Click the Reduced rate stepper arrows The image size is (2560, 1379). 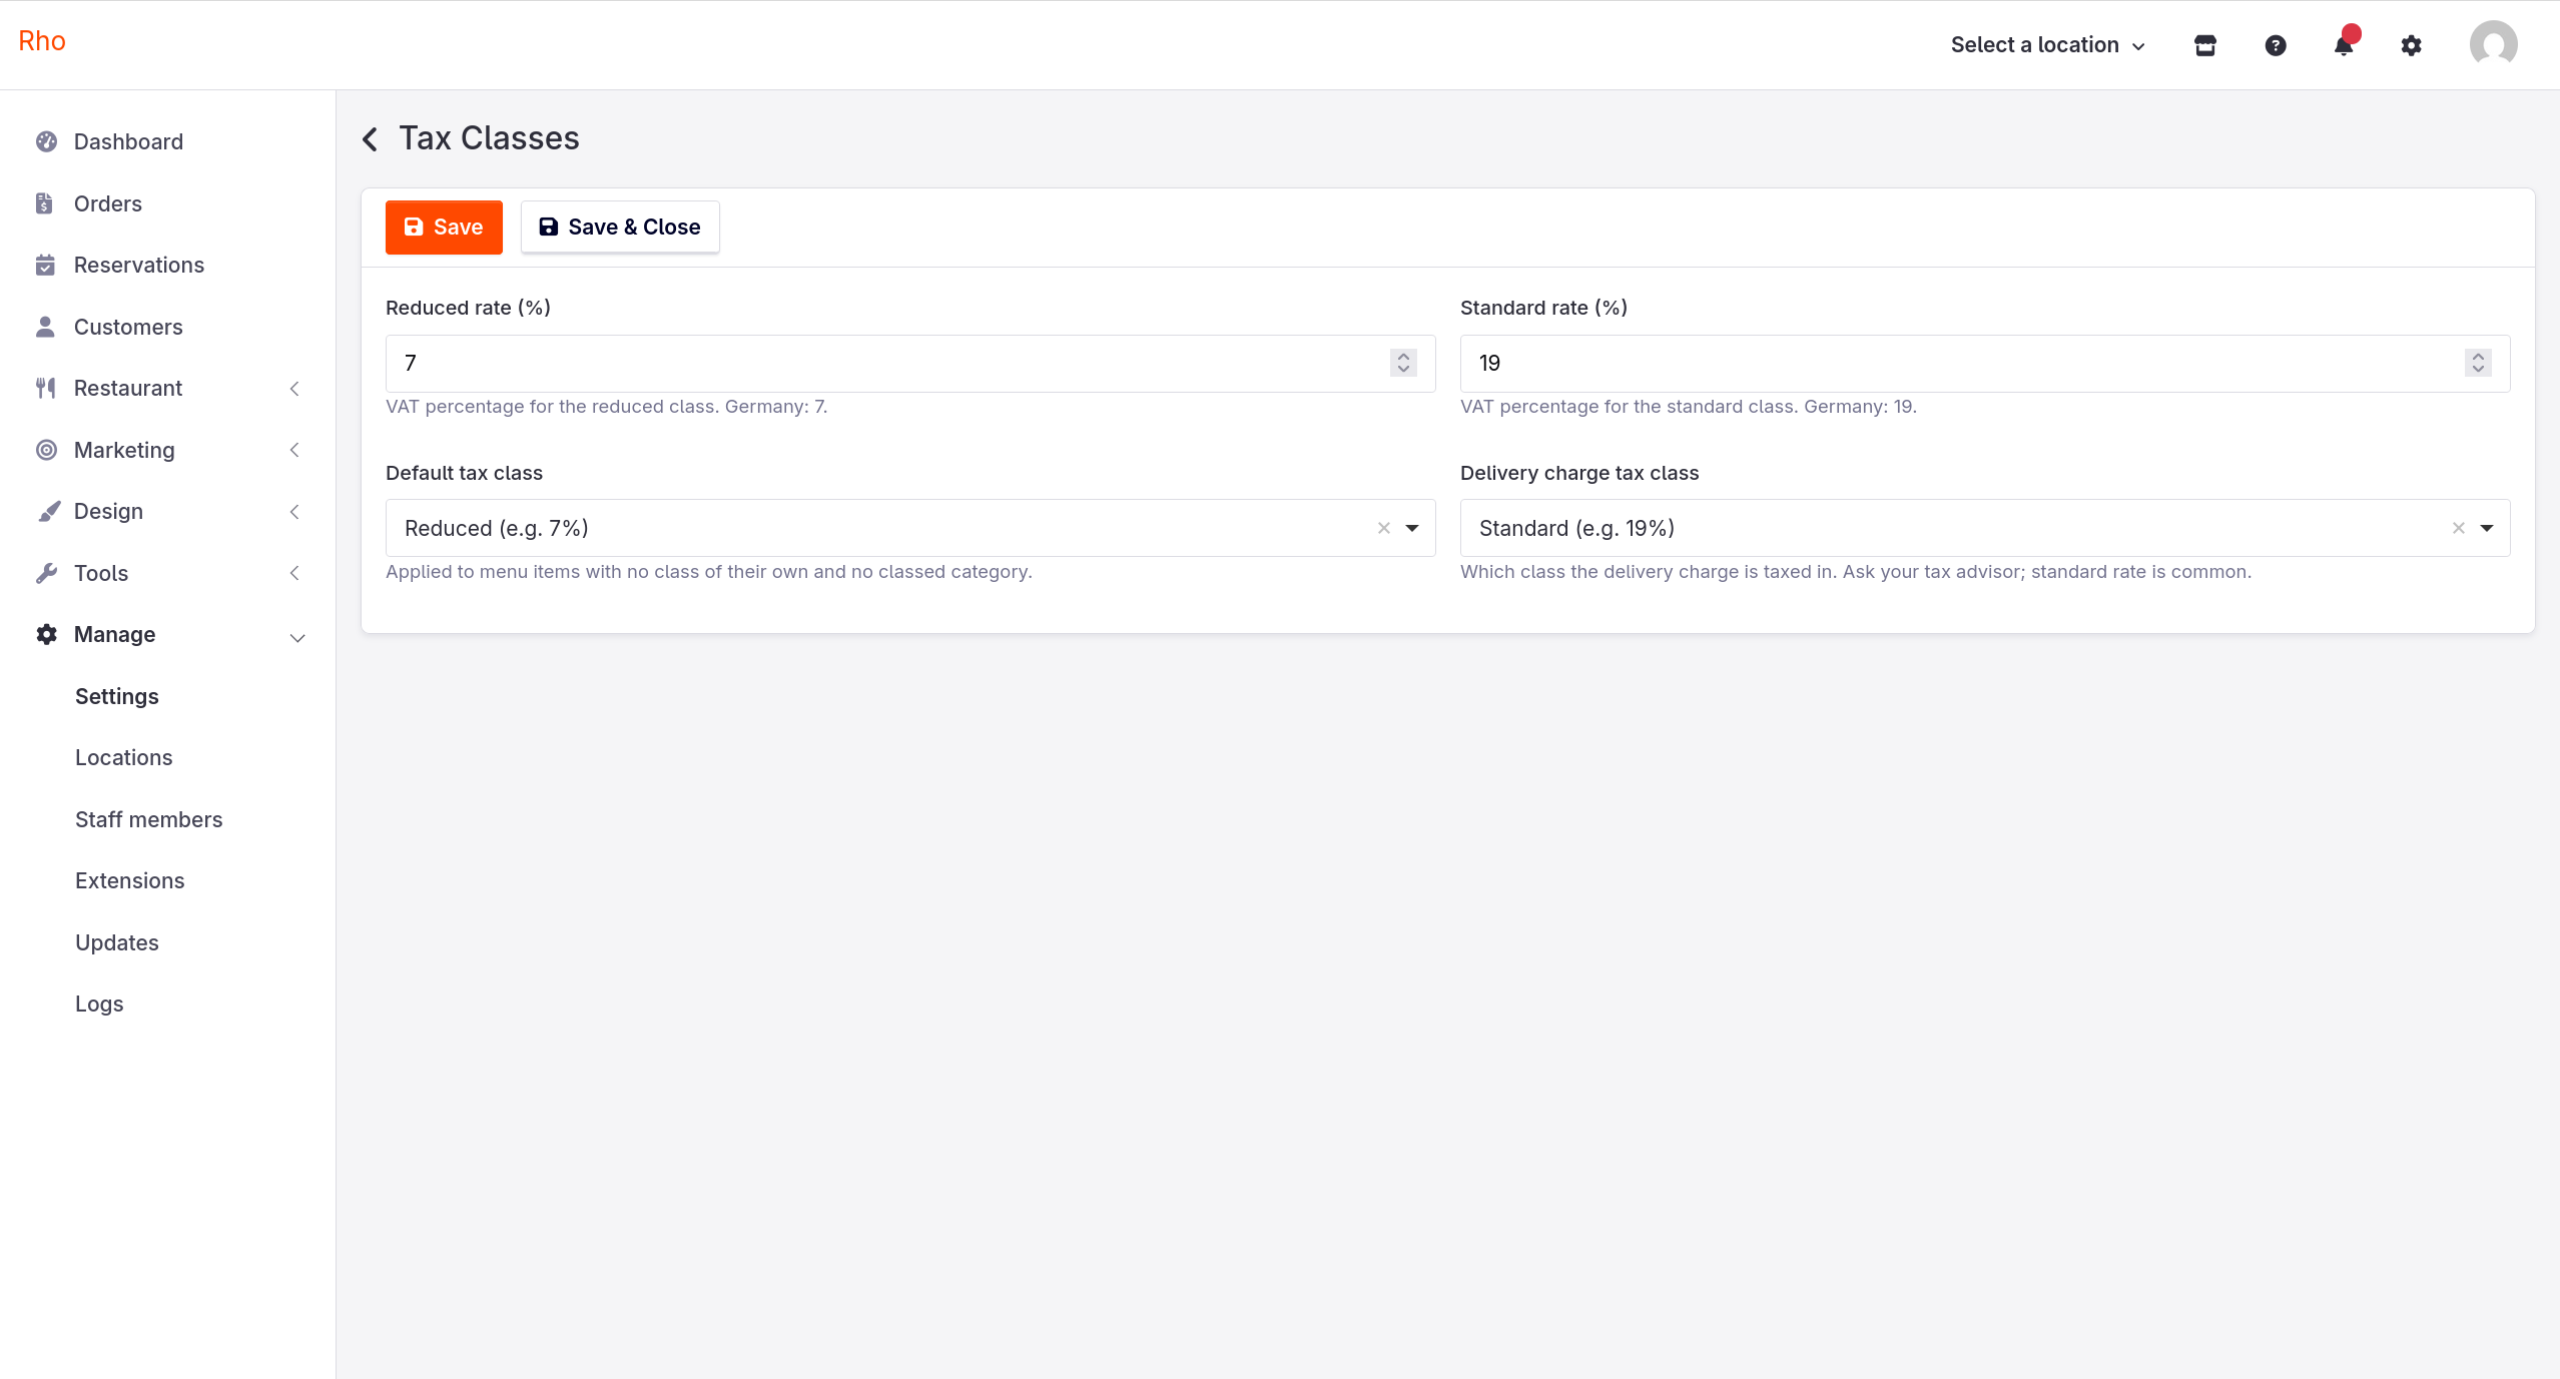(x=1403, y=363)
